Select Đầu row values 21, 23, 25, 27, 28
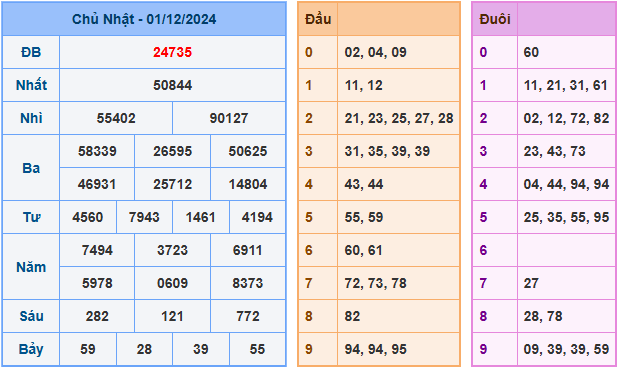Viewport: 617px width, 367px height. coord(399,118)
